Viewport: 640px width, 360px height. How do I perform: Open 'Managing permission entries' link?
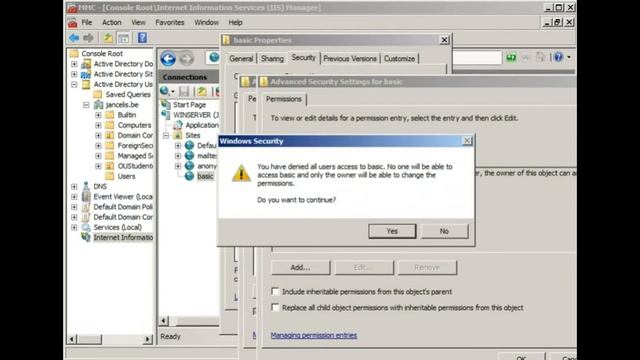pyautogui.click(x=314, y=335)
